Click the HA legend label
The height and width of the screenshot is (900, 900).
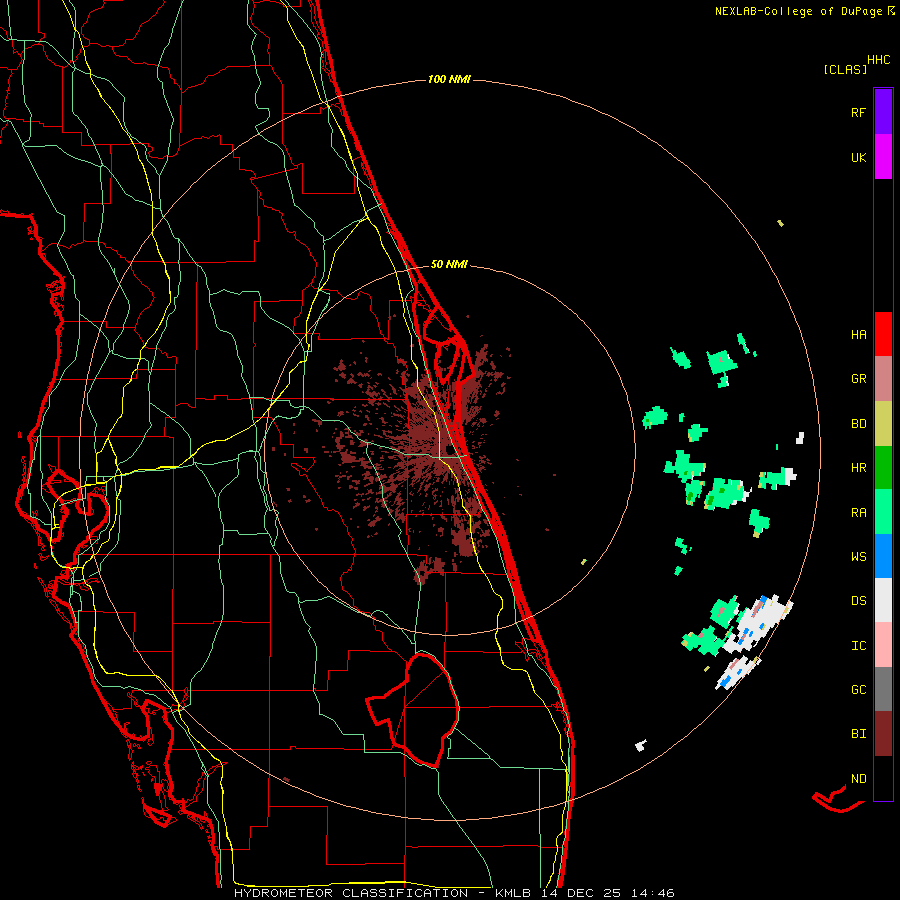tap(859, 335)
